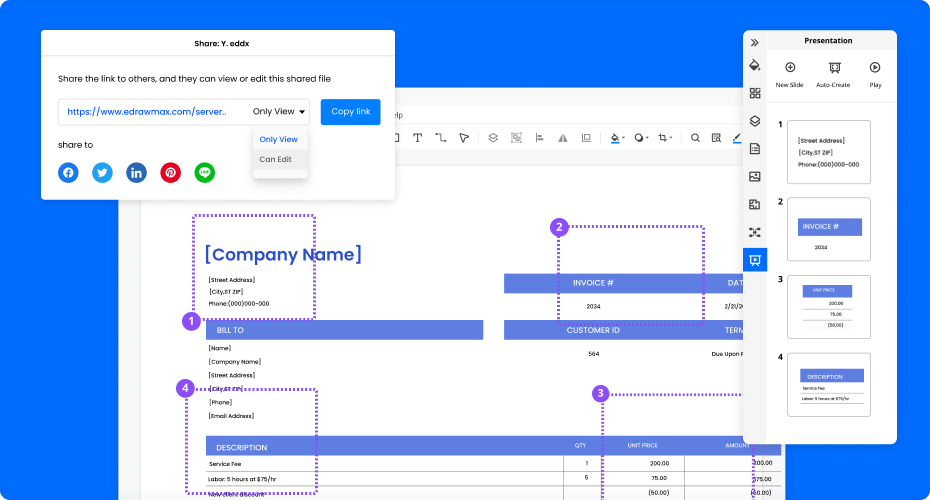Open the sidebar building-shaped panel icon
930x500 pixels.
point(754,204)
